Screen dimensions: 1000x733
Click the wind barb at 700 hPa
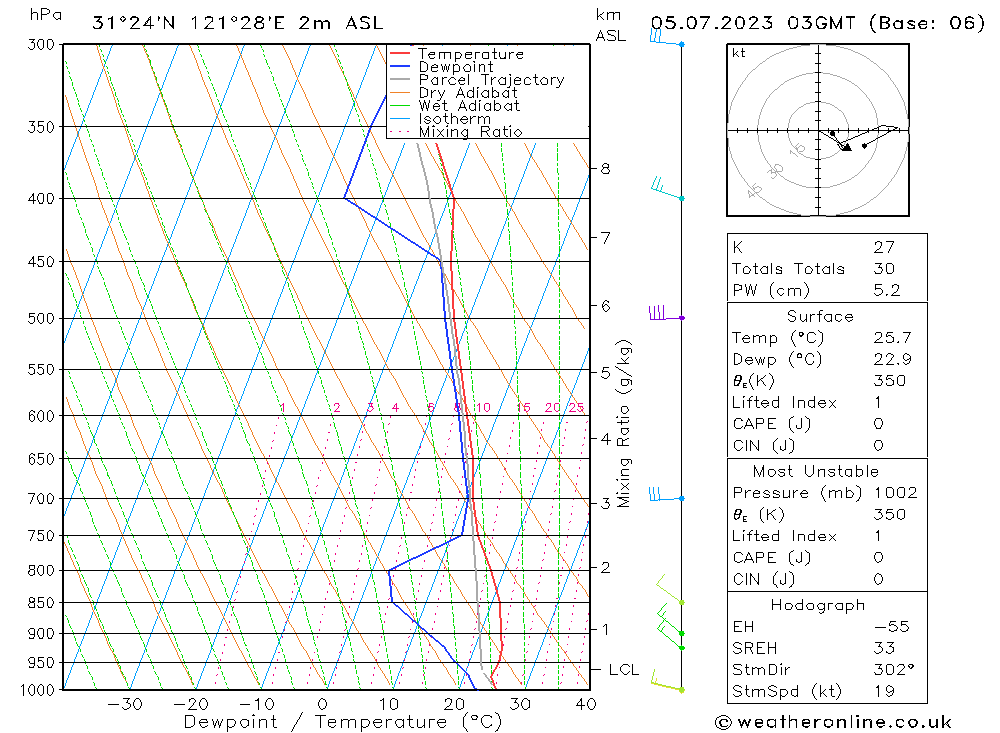point(666,495)
